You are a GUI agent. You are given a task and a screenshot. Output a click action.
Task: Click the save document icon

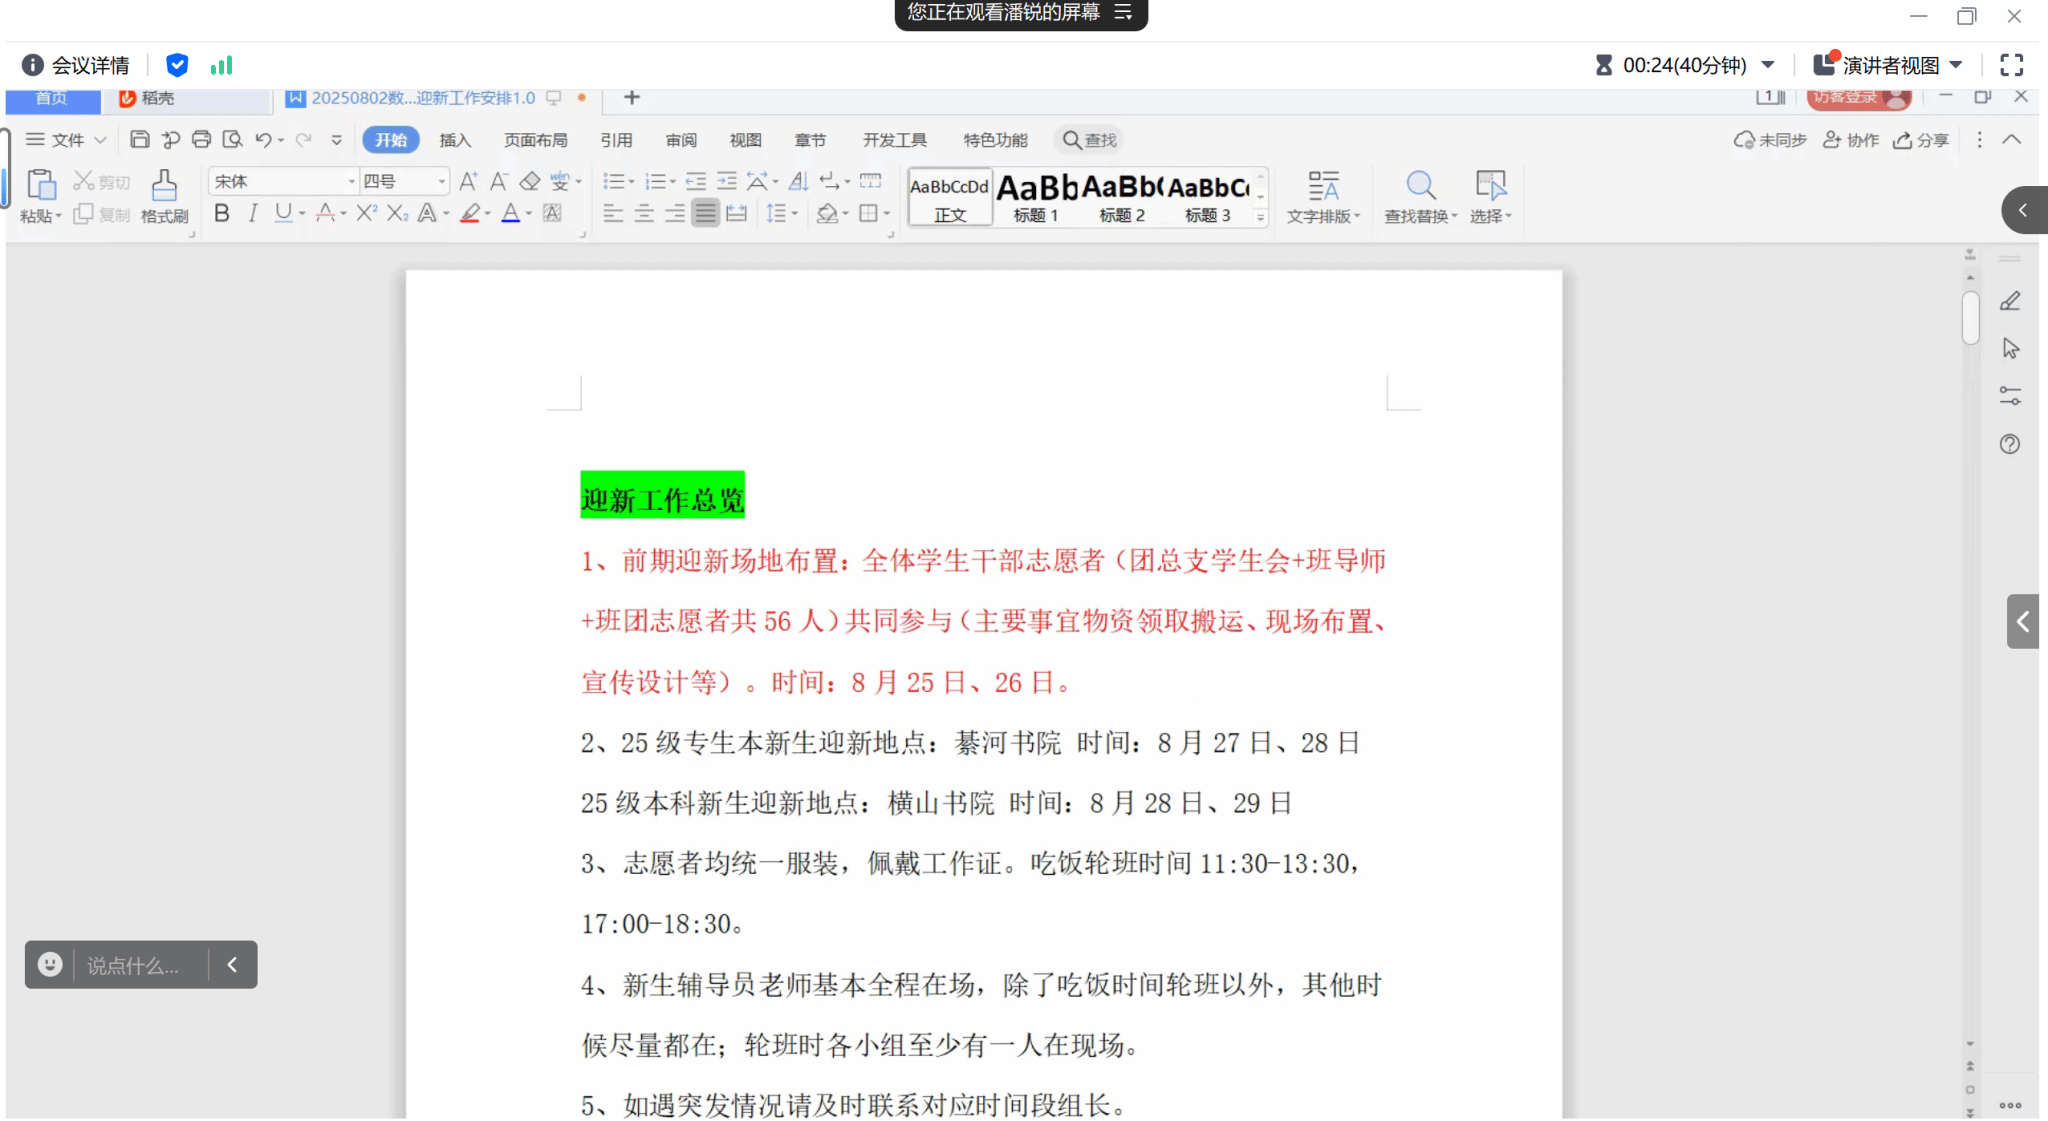[x=140, y=140]
